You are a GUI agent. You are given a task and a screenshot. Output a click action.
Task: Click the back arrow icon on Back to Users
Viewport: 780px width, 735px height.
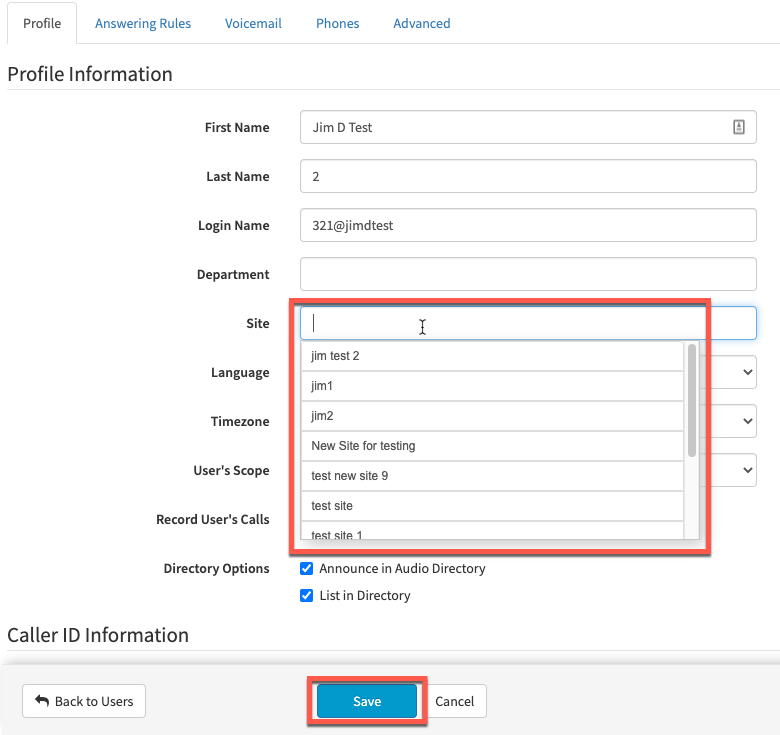click(x=42, y=701)
